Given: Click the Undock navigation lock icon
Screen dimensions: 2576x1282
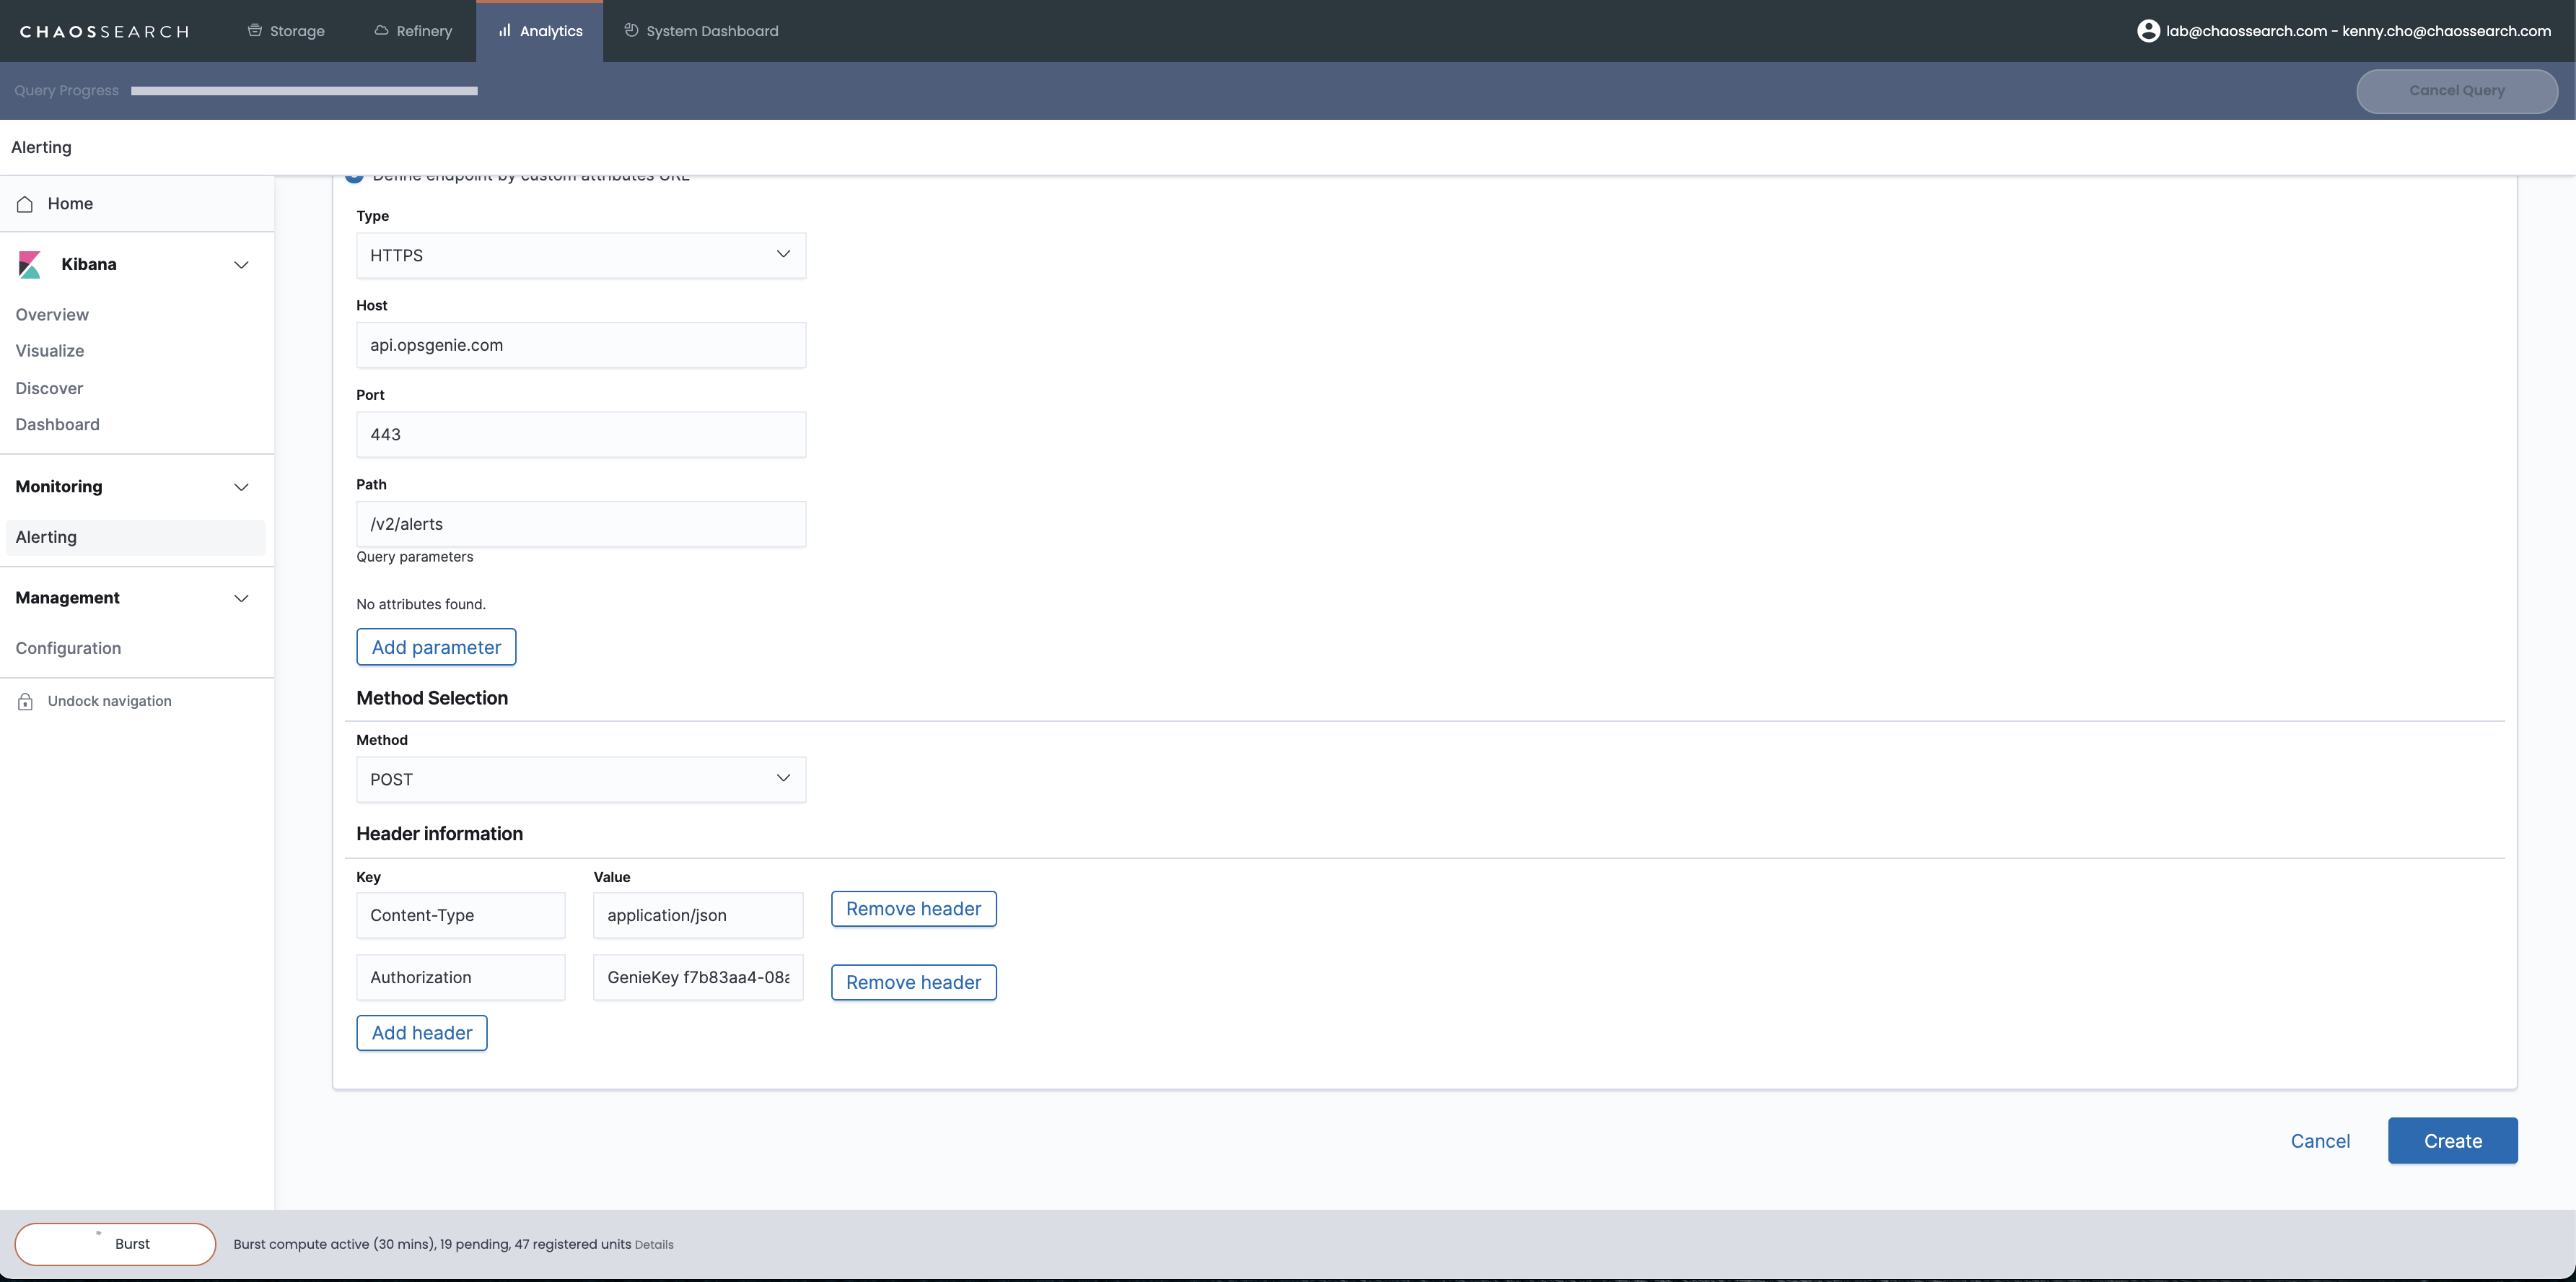Looking at the screenshot, I should click(25, 702).
